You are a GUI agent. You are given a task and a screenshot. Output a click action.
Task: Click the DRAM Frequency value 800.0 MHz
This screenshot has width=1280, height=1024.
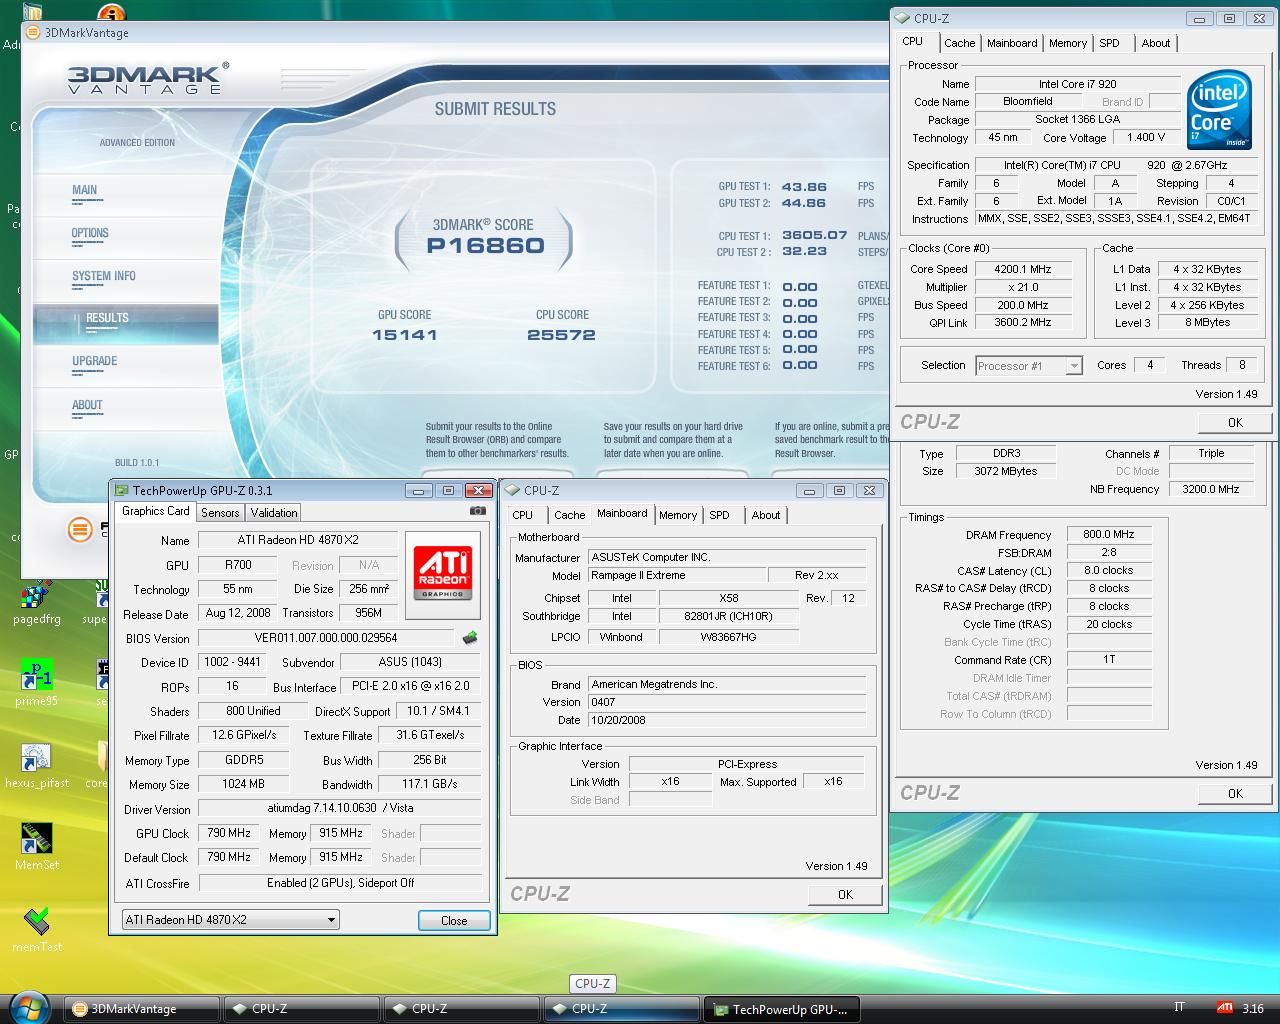[1109, 535]
